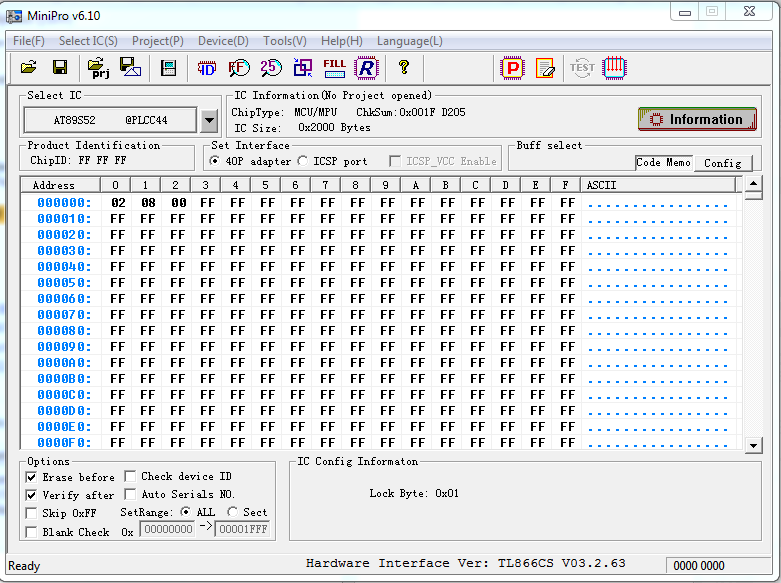Click the FILL buffer icon
The height and width of the screenshot is (583, 781).
[x=334, y=68]
